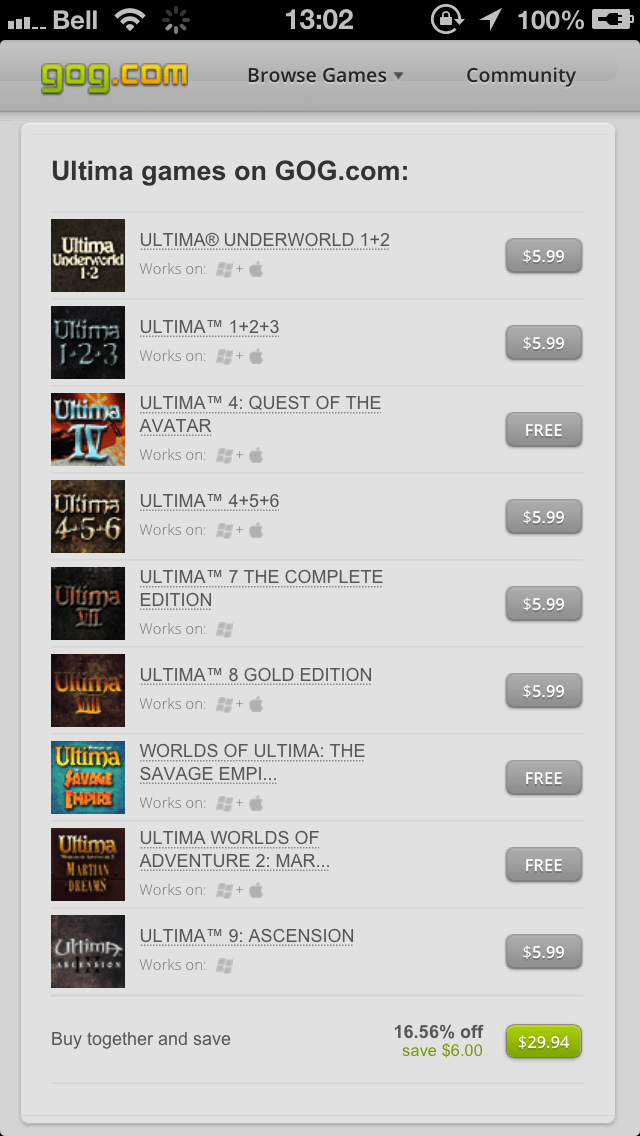Open the Ultima 1+2+3 cover image
Image resolution: width=640 pixels, height=1136 pixels.
coord(88,343)
